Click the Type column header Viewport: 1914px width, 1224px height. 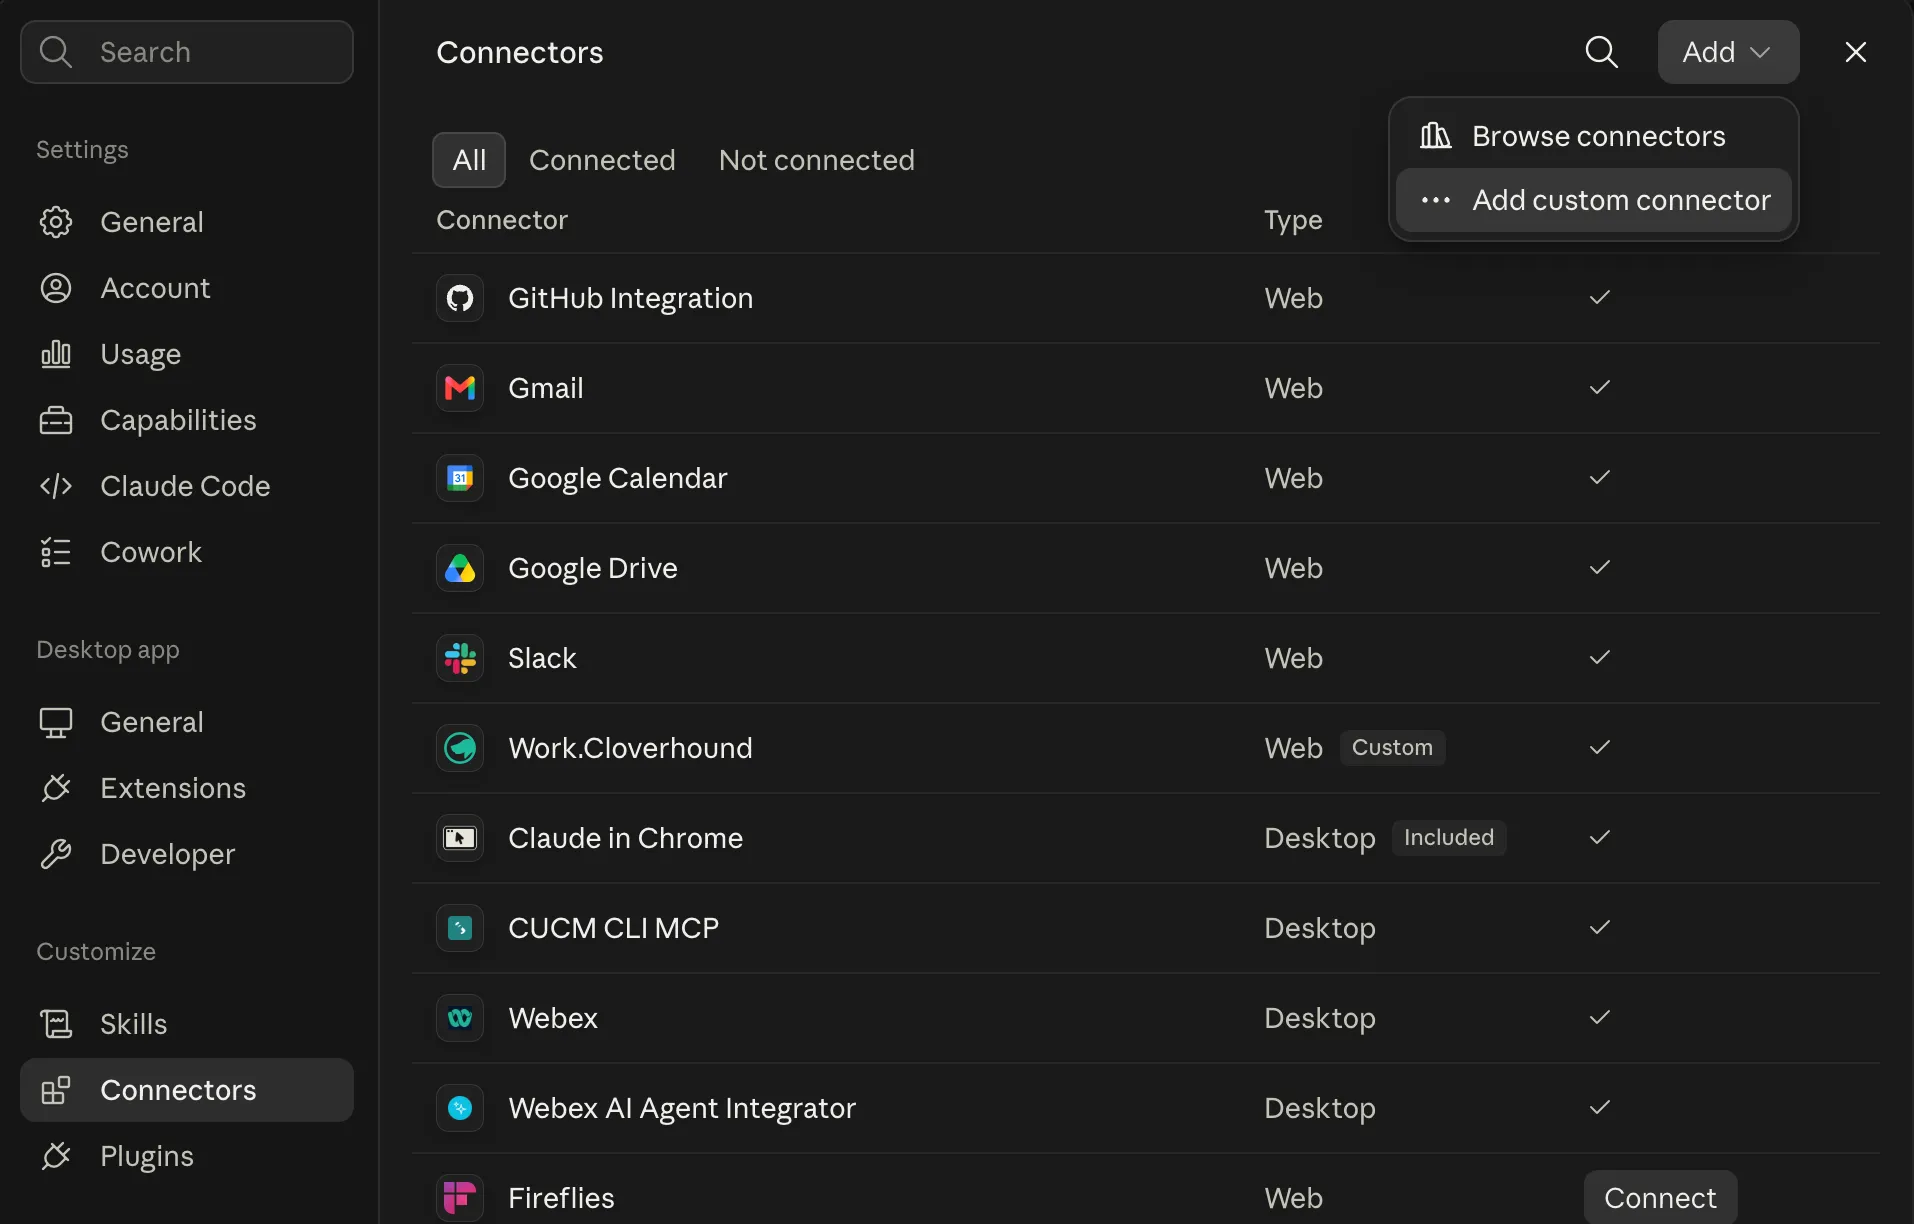tap(1293, 220)
